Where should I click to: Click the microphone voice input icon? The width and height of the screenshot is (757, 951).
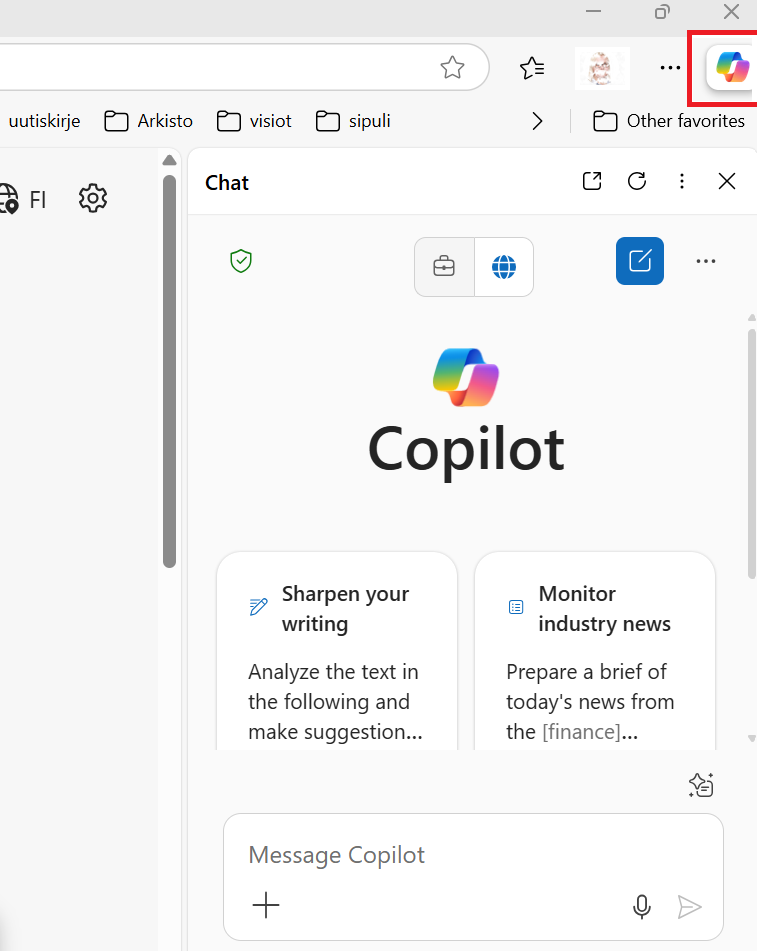pyautogui.click(x=642, y=906)
